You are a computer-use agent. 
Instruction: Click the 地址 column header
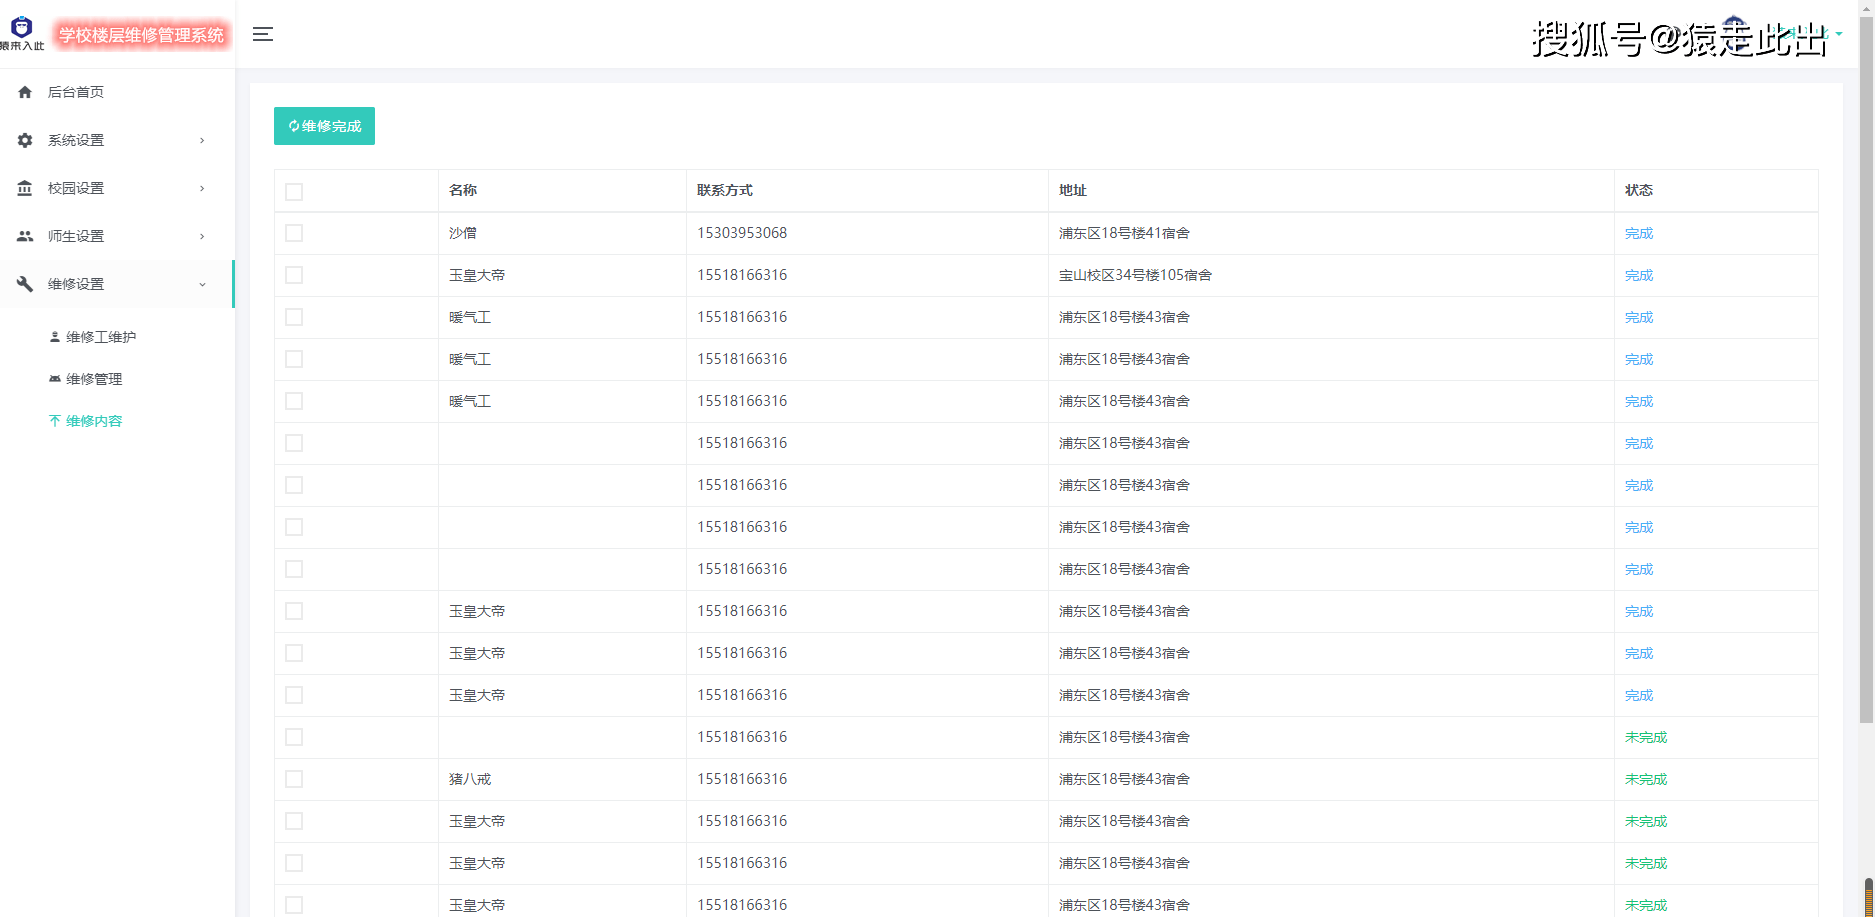pyautogui.click(x=1073, y=190)
